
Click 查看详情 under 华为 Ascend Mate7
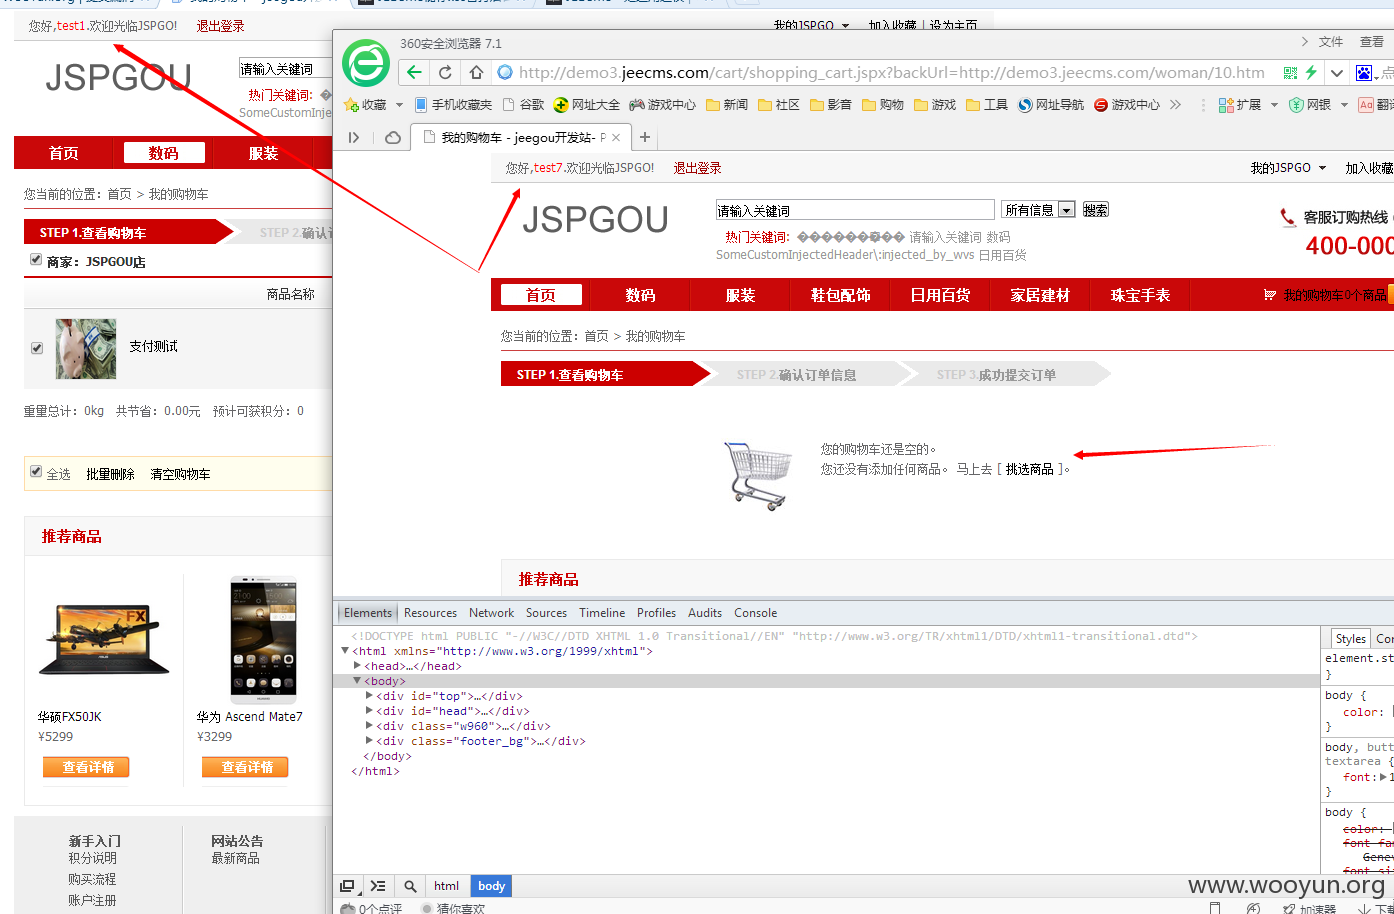246,767
